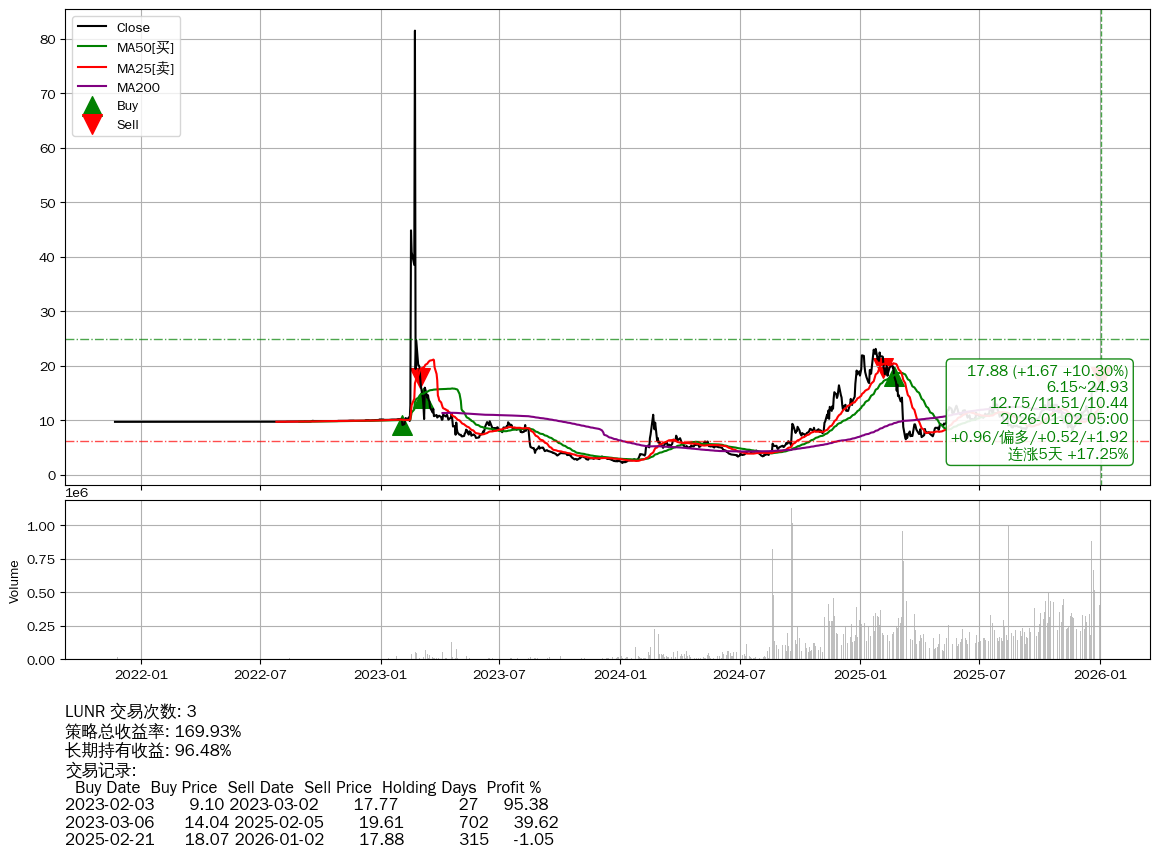This screenshot has height=857, width=1160.
Task: Click the green Buy triangle in the legend
Action: pyautogui.click(x=92, y=106)
